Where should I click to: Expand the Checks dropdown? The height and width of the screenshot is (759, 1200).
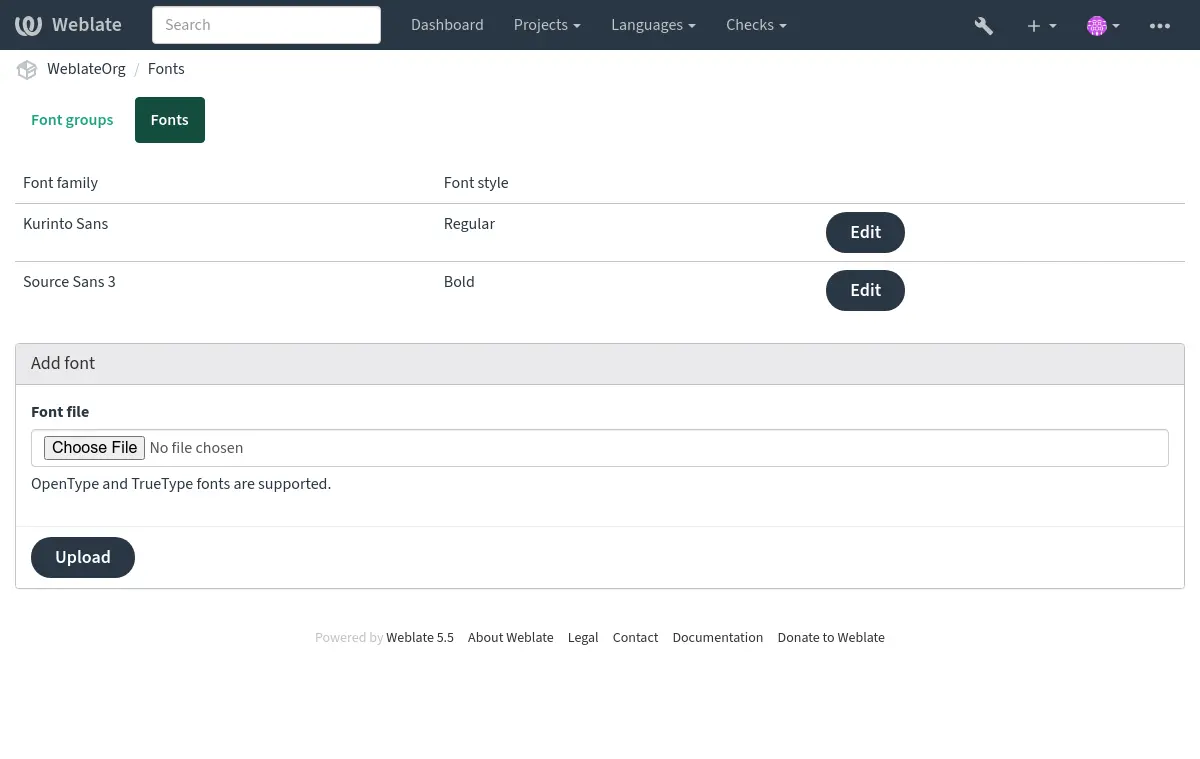[x=756, y=25]
